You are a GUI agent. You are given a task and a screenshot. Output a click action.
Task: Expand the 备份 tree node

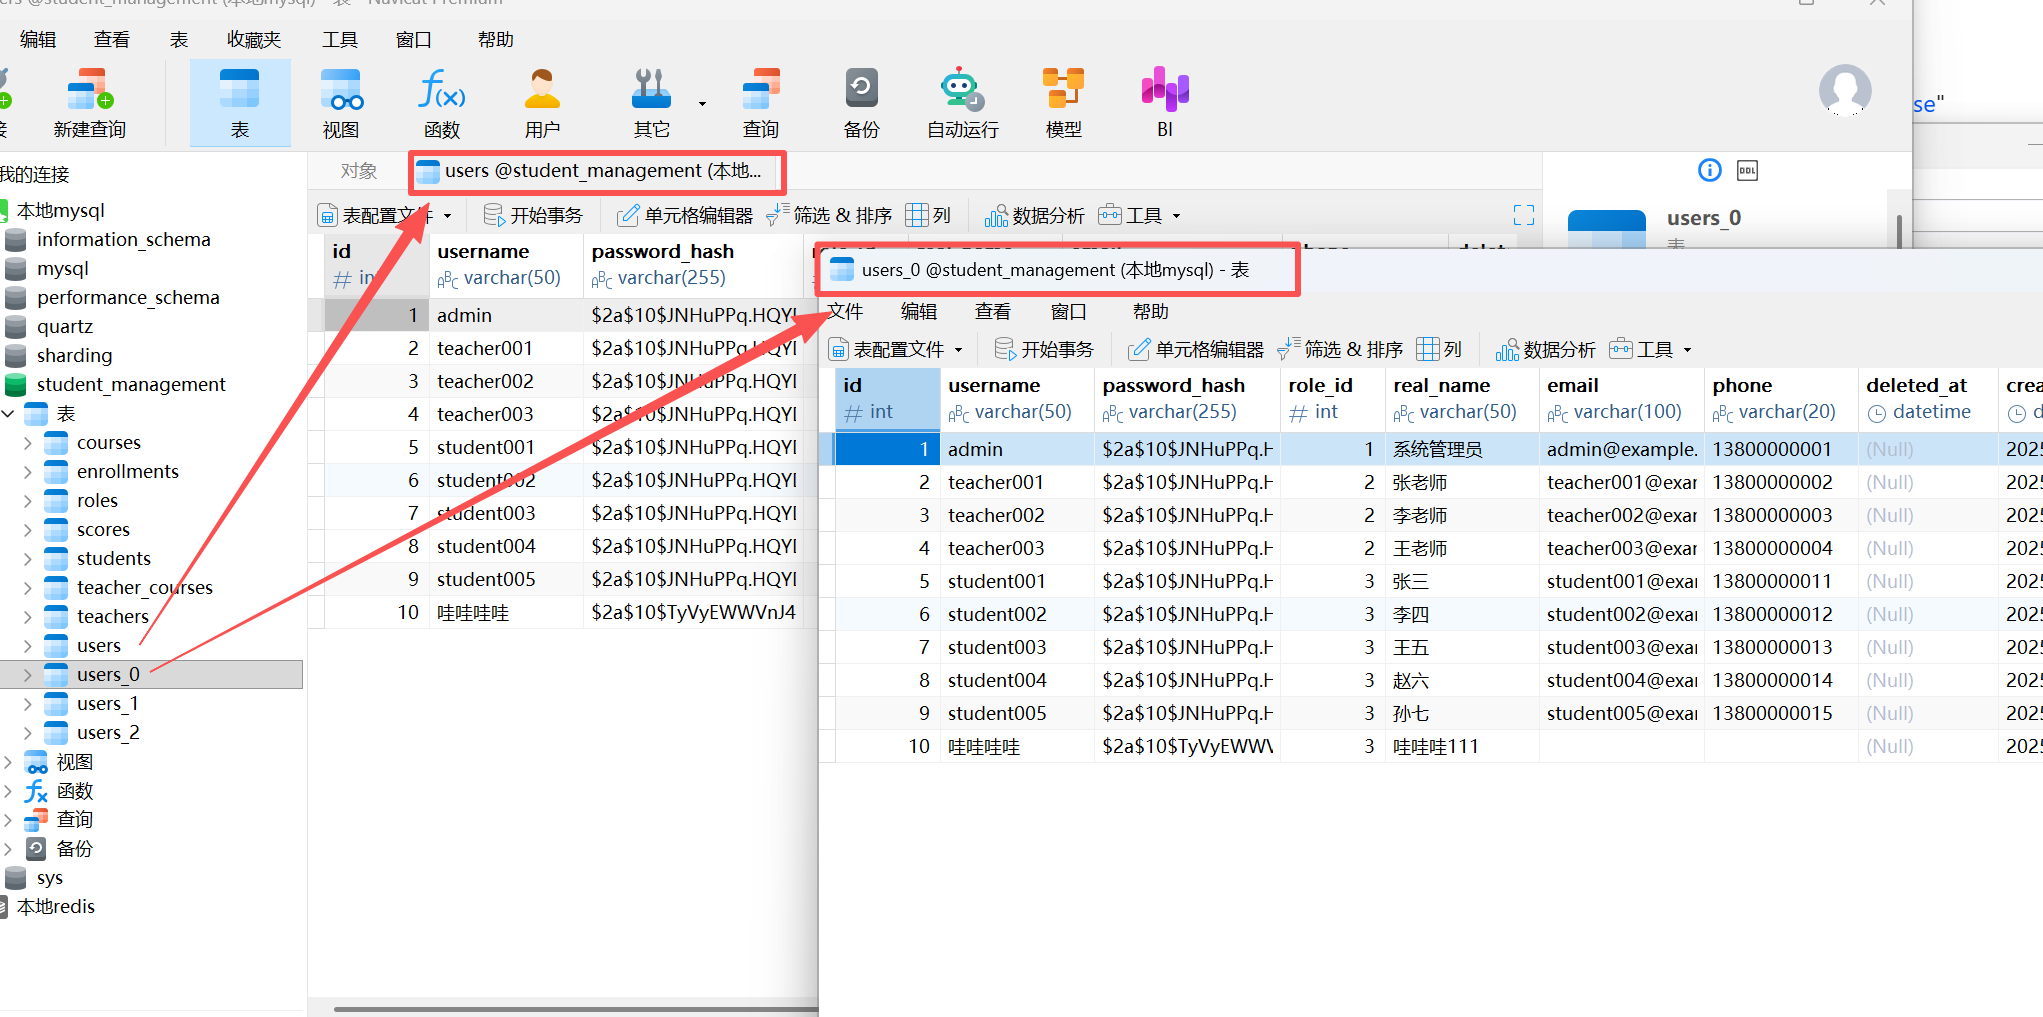9,848
